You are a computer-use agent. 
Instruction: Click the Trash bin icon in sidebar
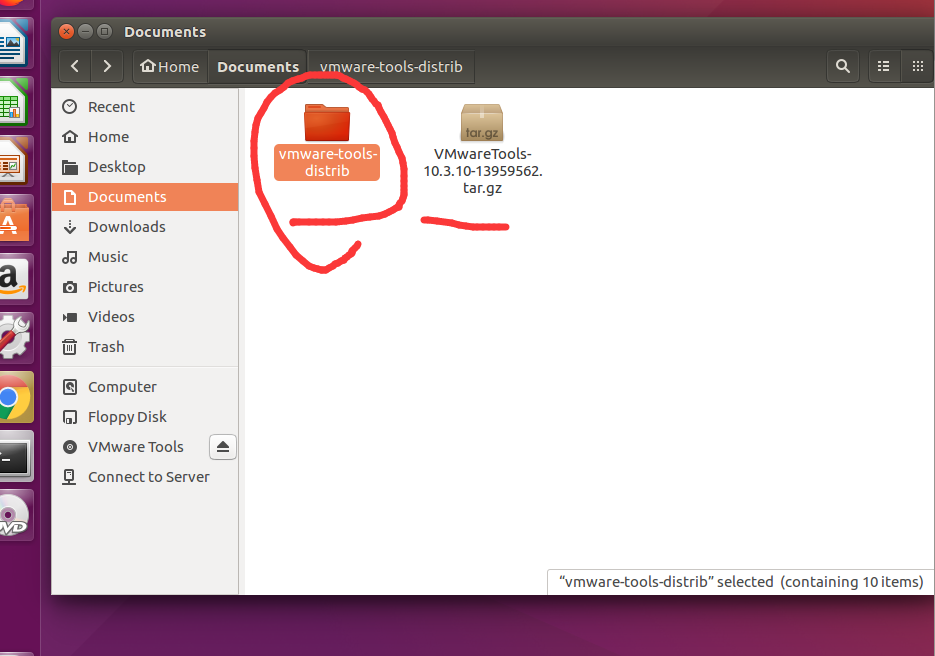pyautogui.click(x=70, y=346)
